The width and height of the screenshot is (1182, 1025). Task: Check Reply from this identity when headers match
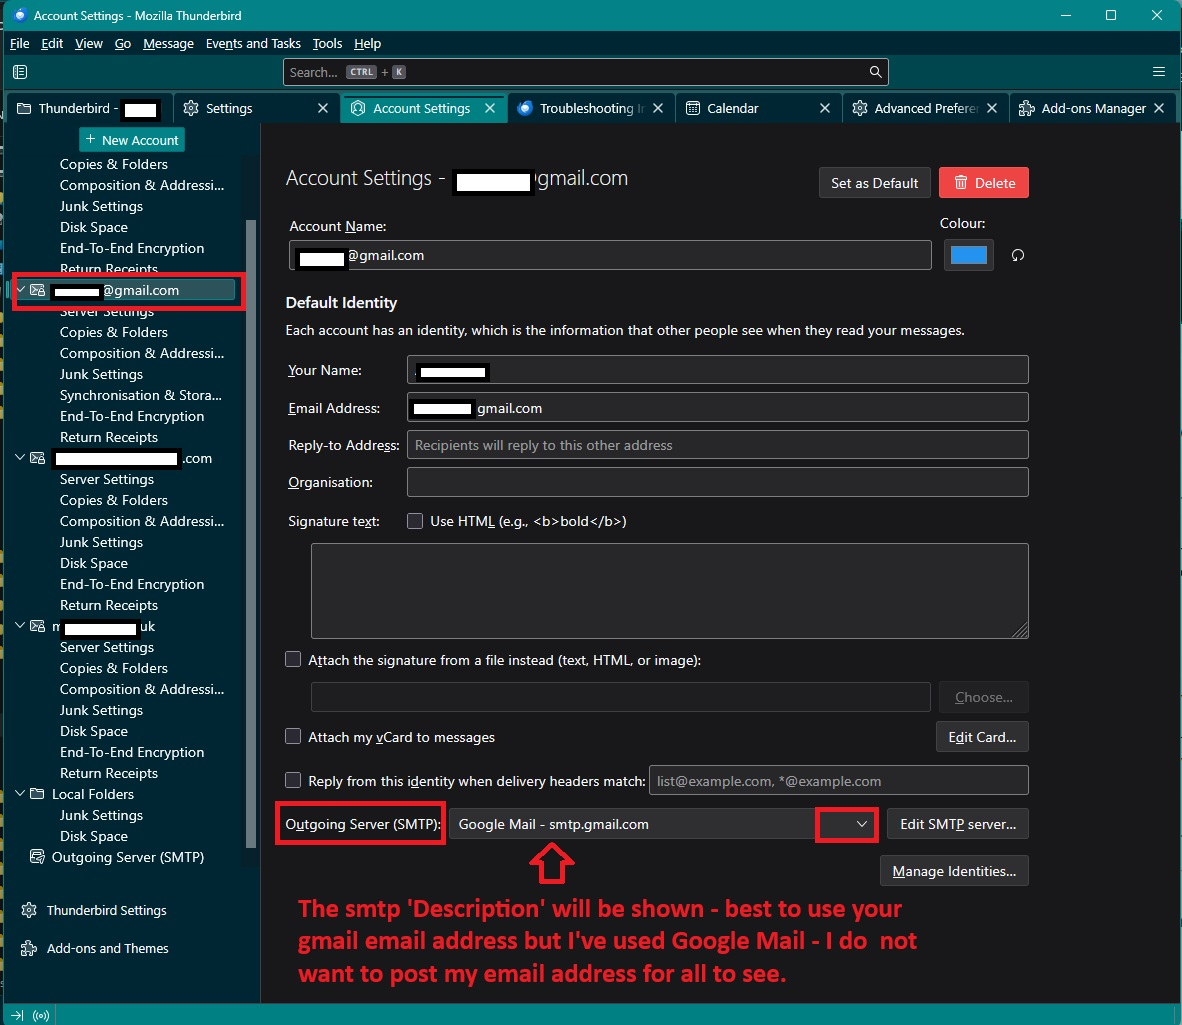[x=292, y=780]
